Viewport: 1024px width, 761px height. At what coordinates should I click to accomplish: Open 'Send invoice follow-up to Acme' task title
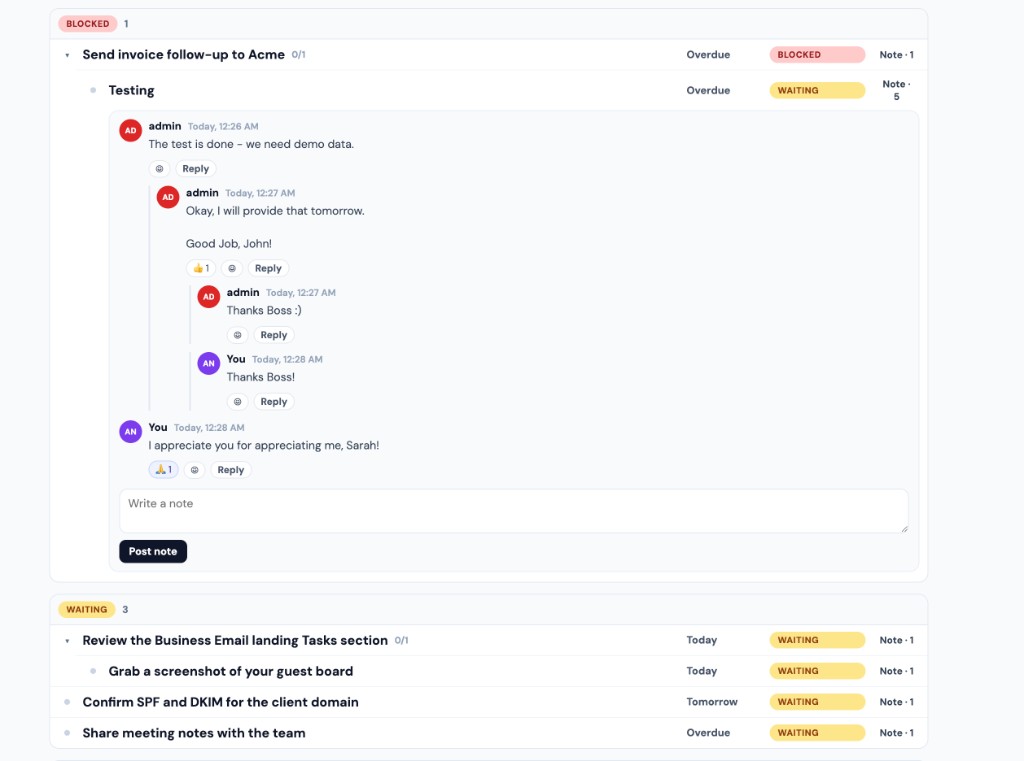pos(184,55)
